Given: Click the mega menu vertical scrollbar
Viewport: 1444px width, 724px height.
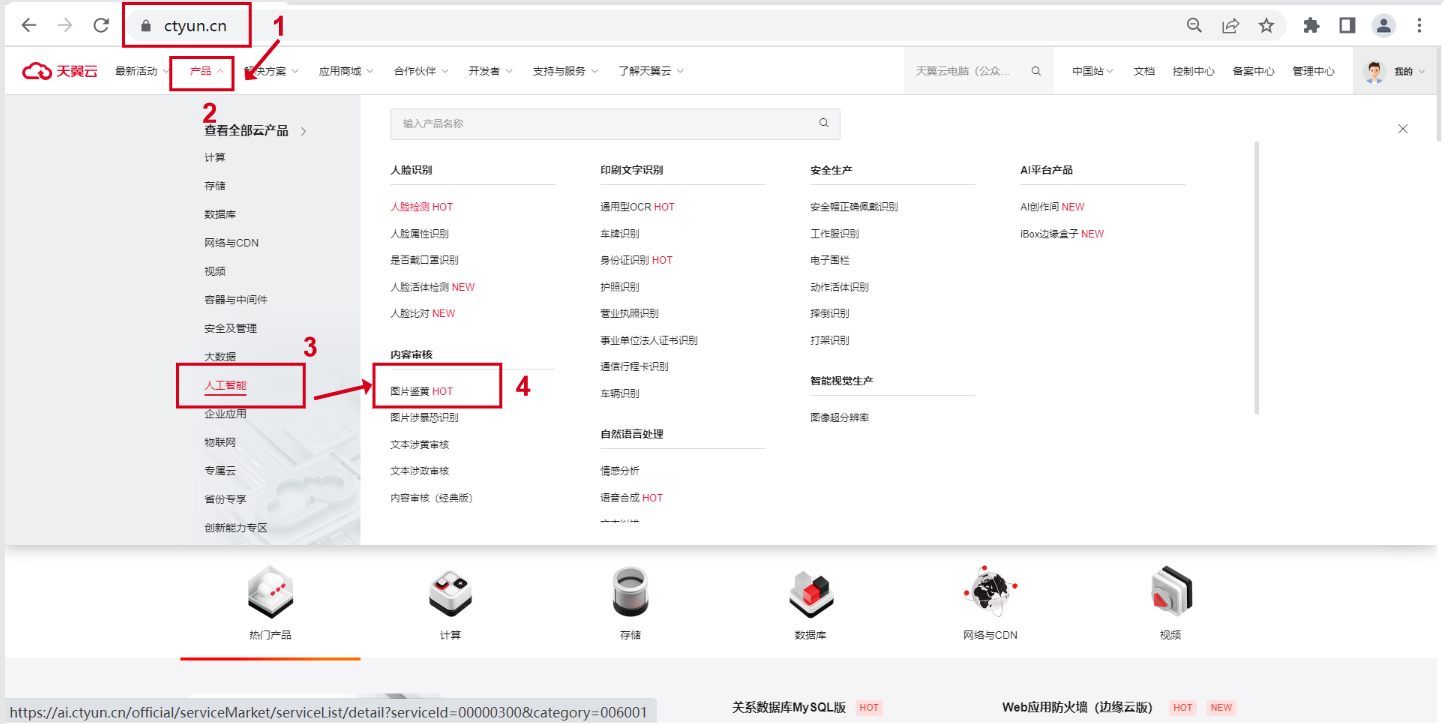Looking at the screenshot, I should coord(1257,277).
